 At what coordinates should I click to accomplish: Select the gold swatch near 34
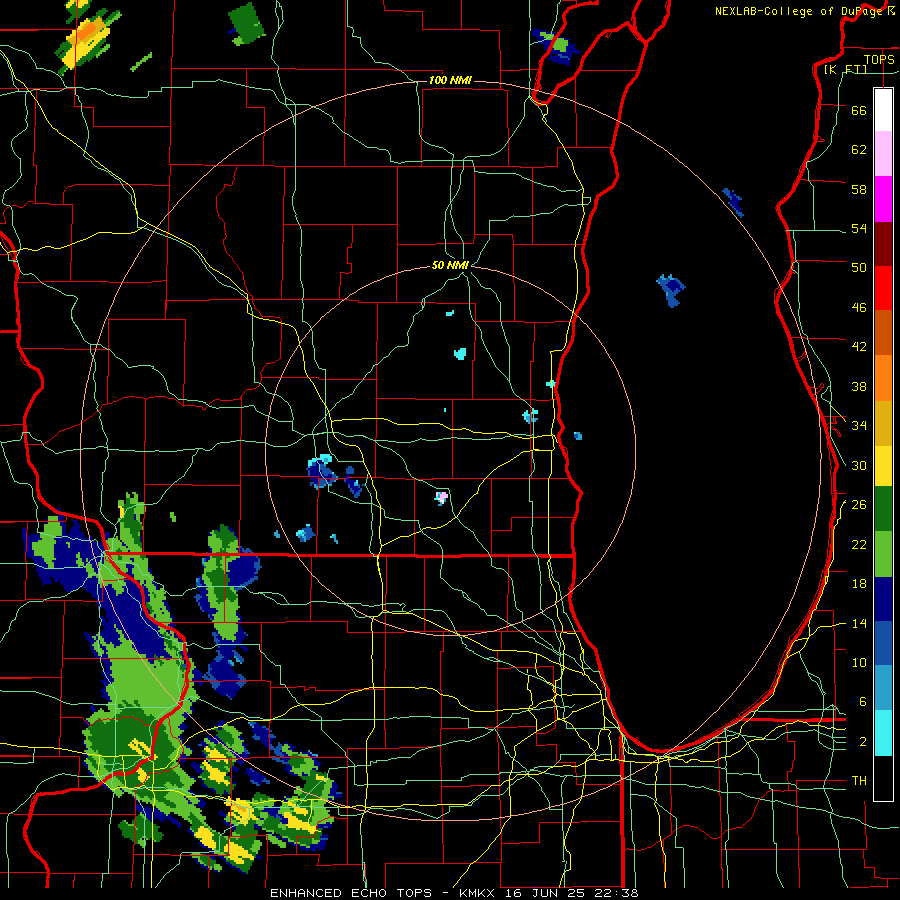click(x=883, y=423)
